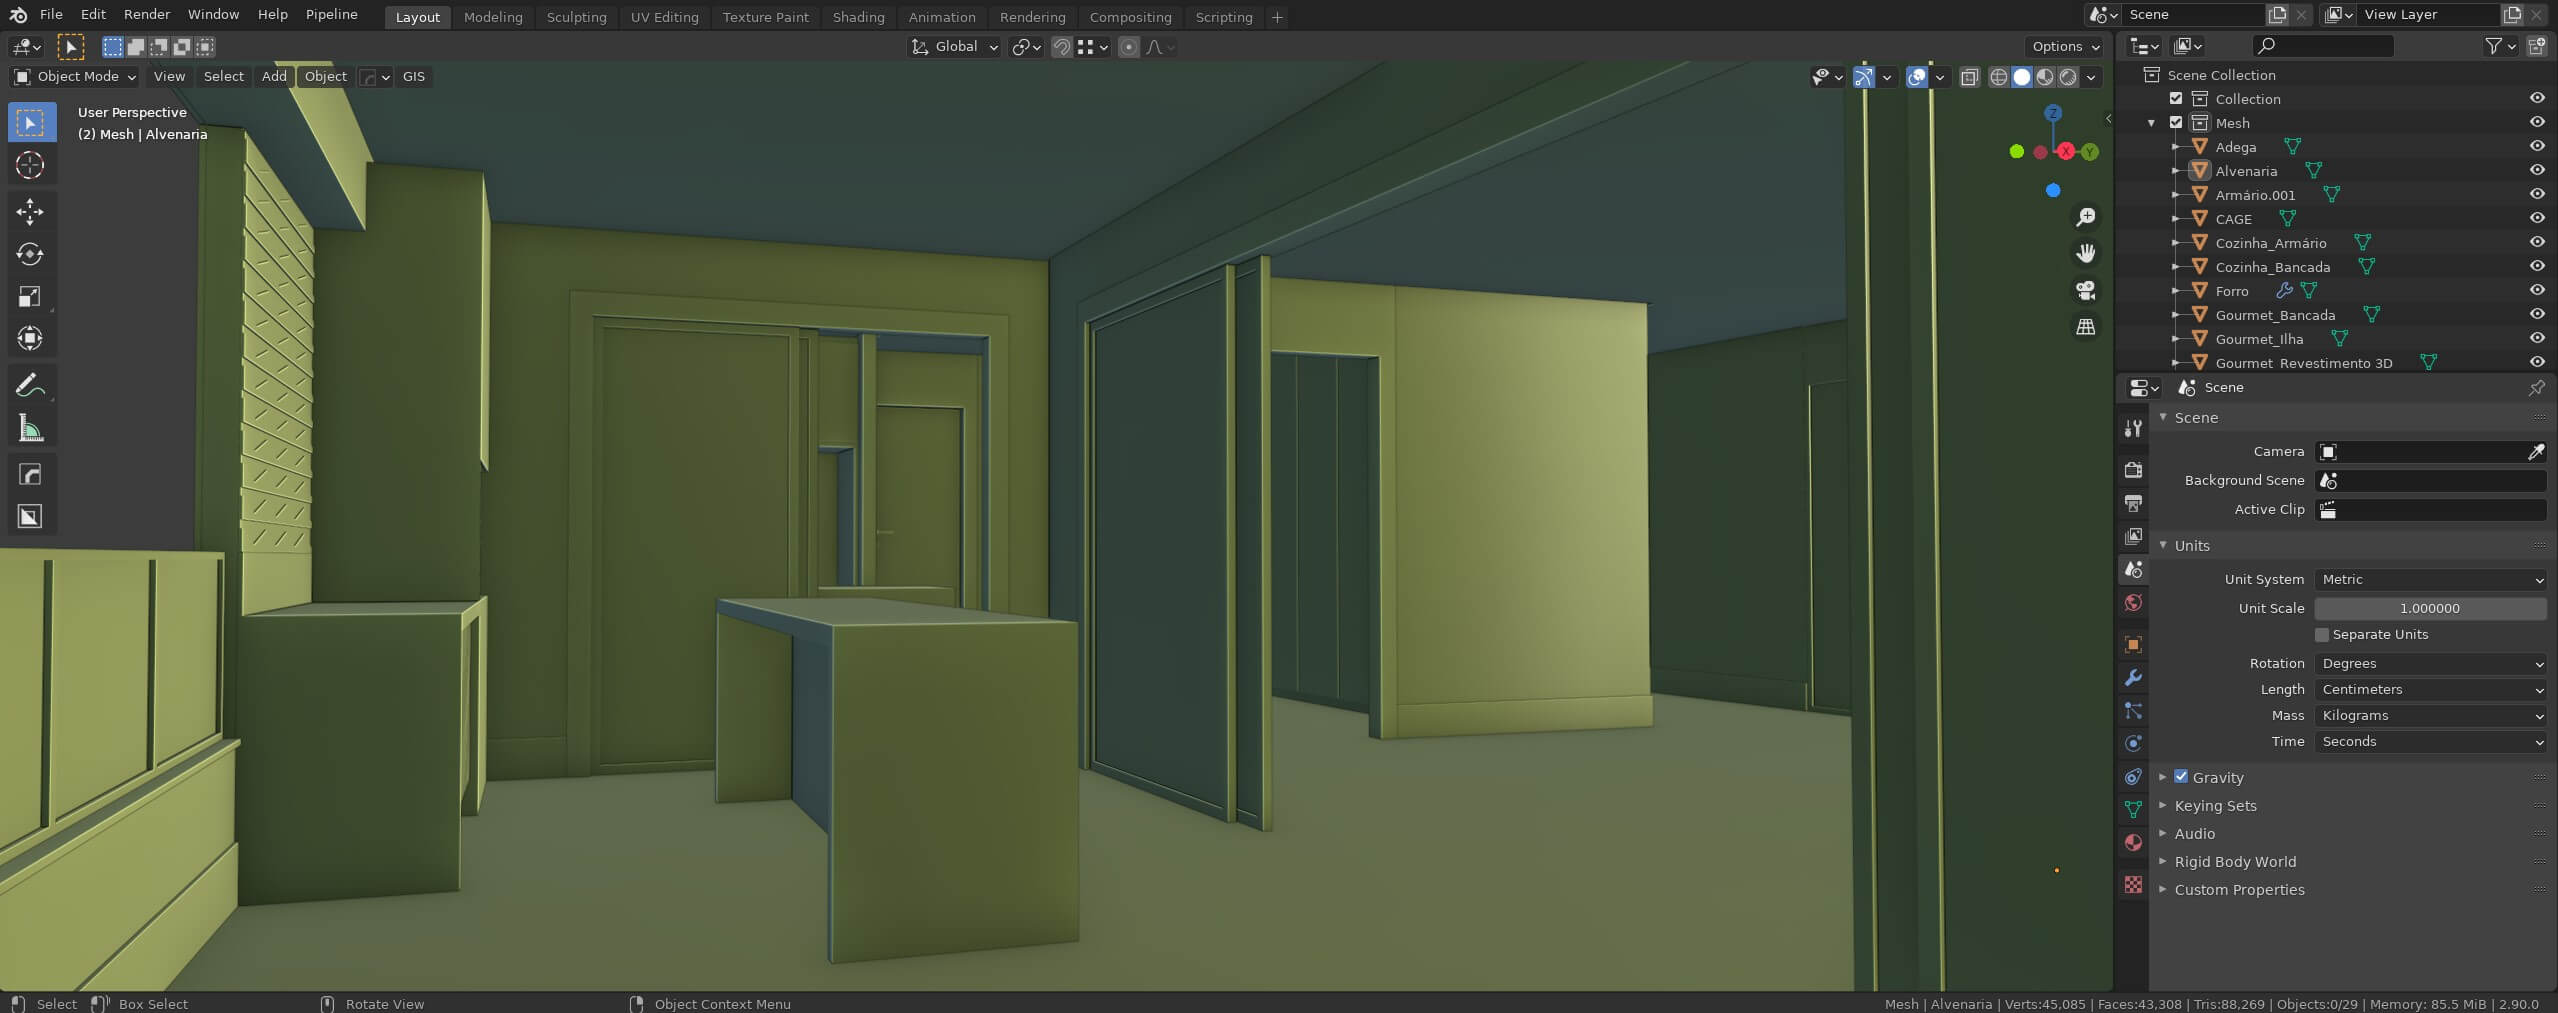Viewport: 2558px width, 1013px height.
Task: Open Active Tool and Workspace settings tab
Action: (2133, 428)
